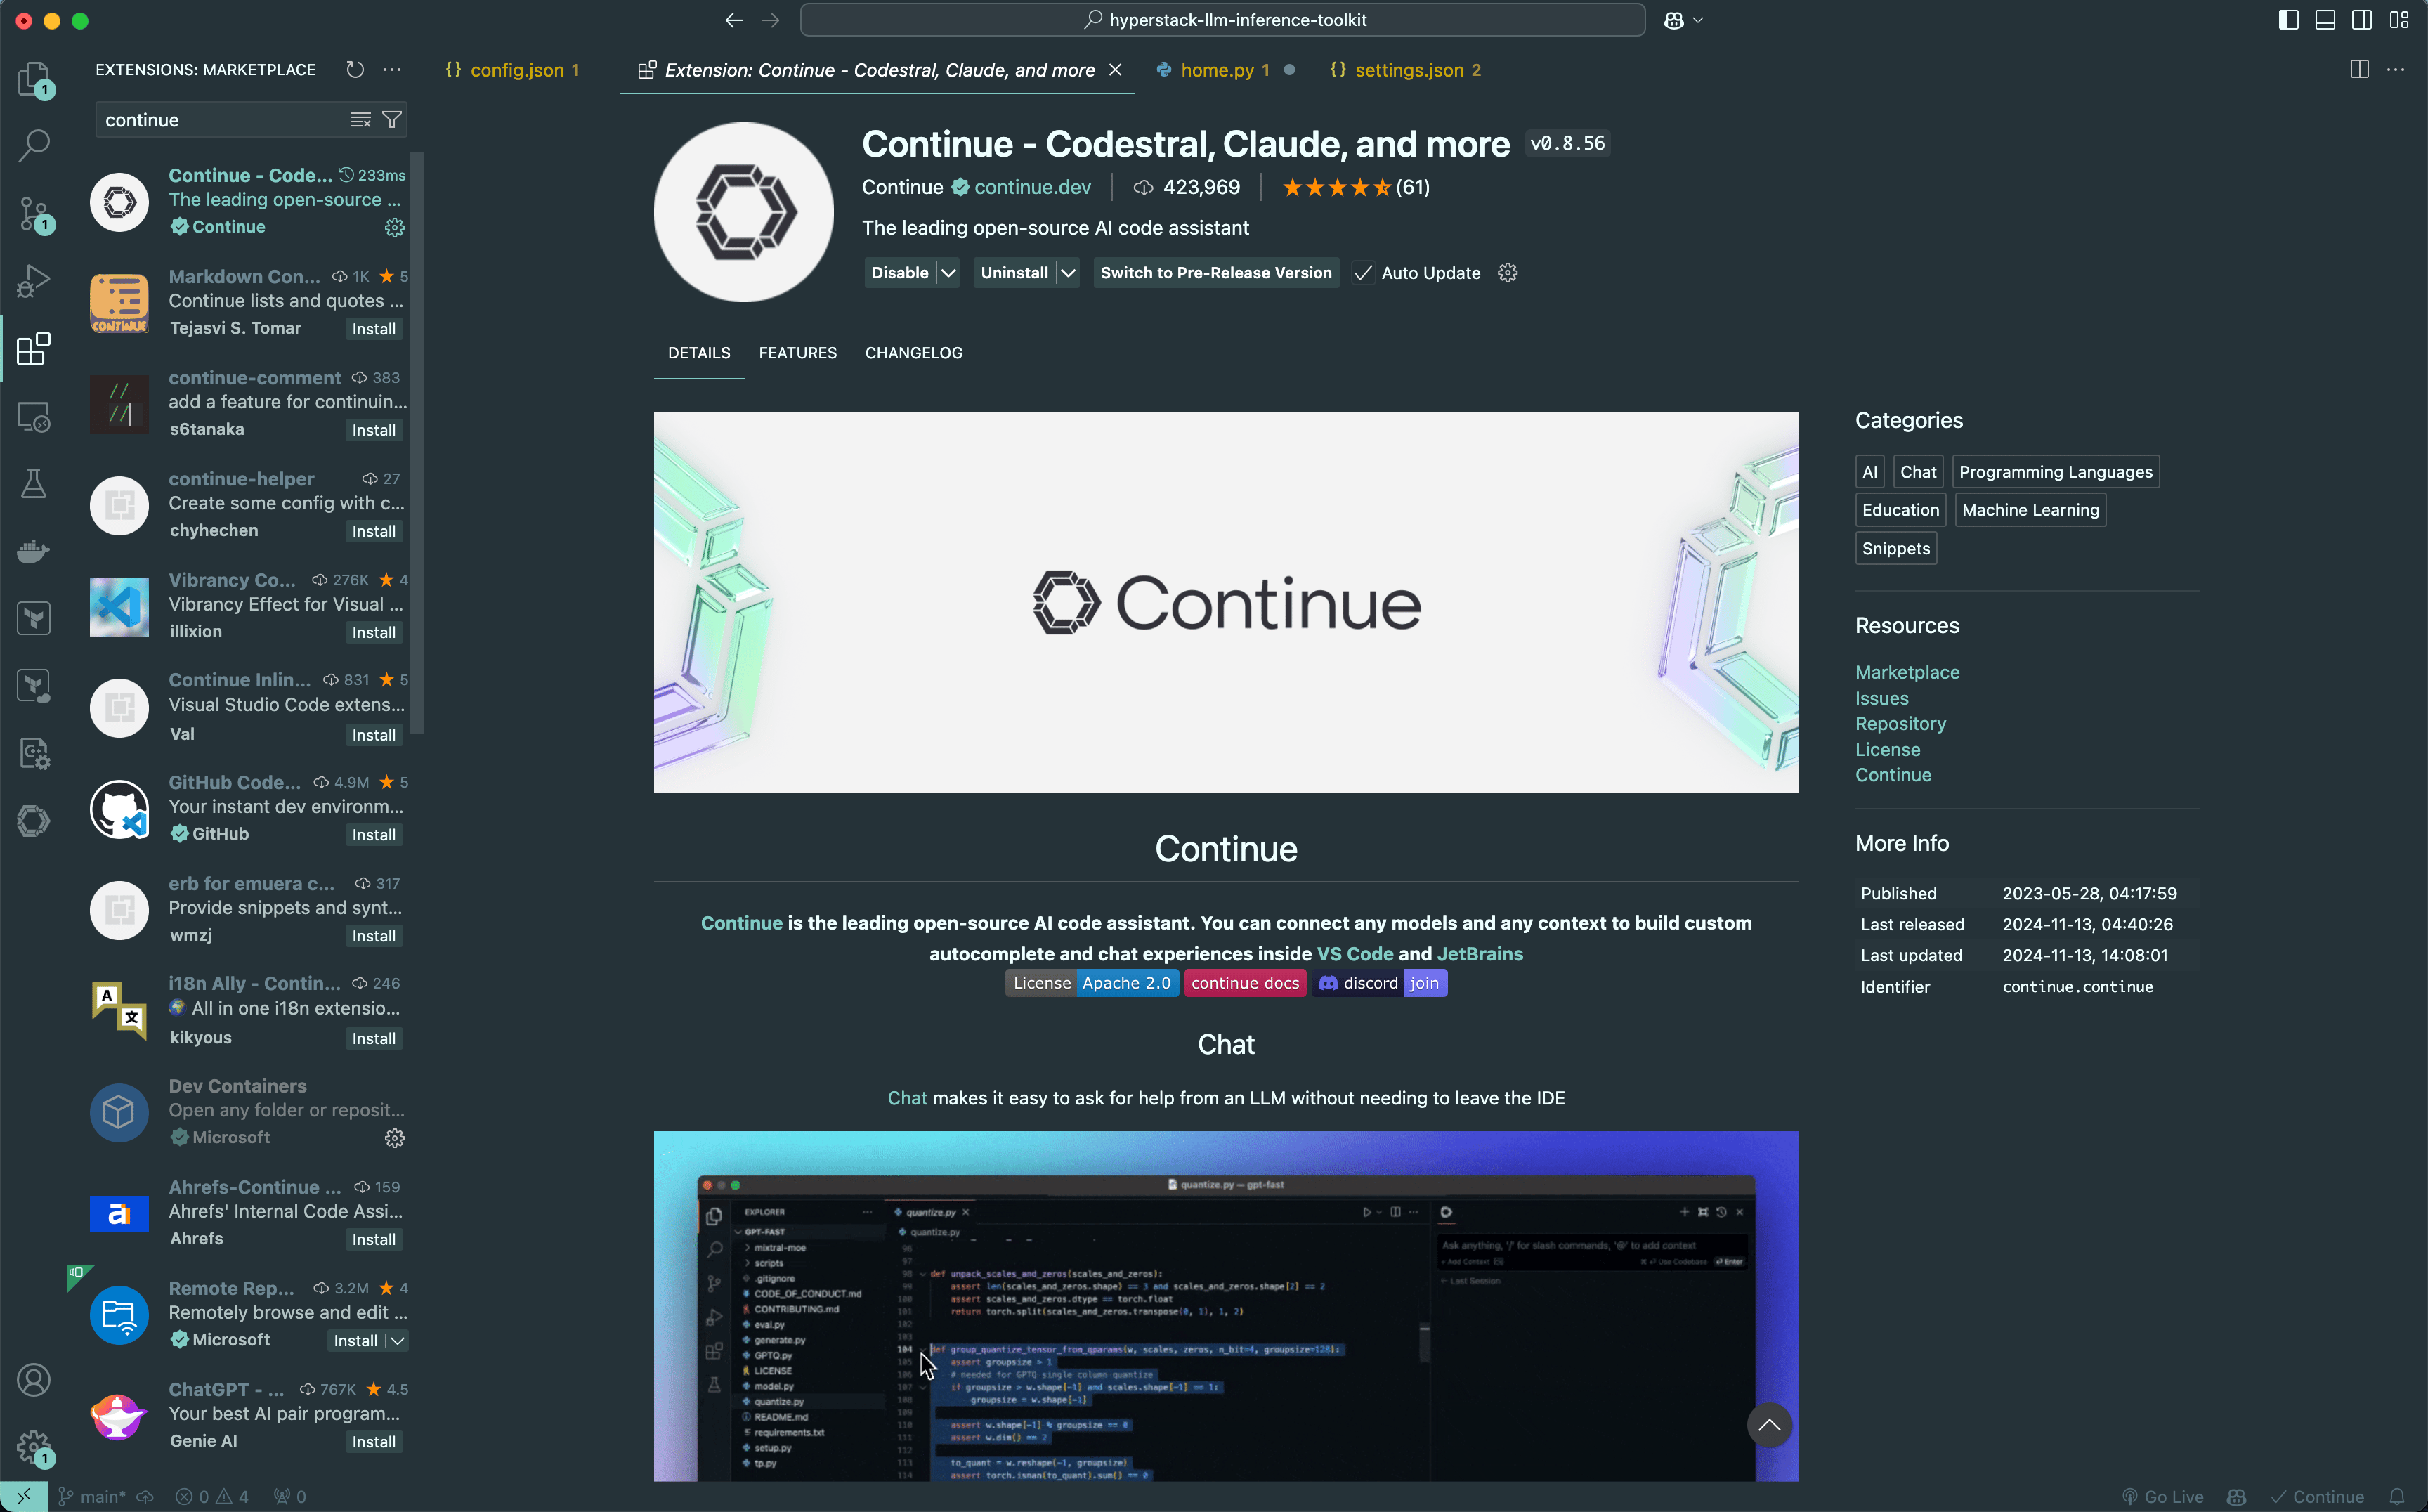
Task: Select the FEATURES tab
Action: click(x=796, y=352)
